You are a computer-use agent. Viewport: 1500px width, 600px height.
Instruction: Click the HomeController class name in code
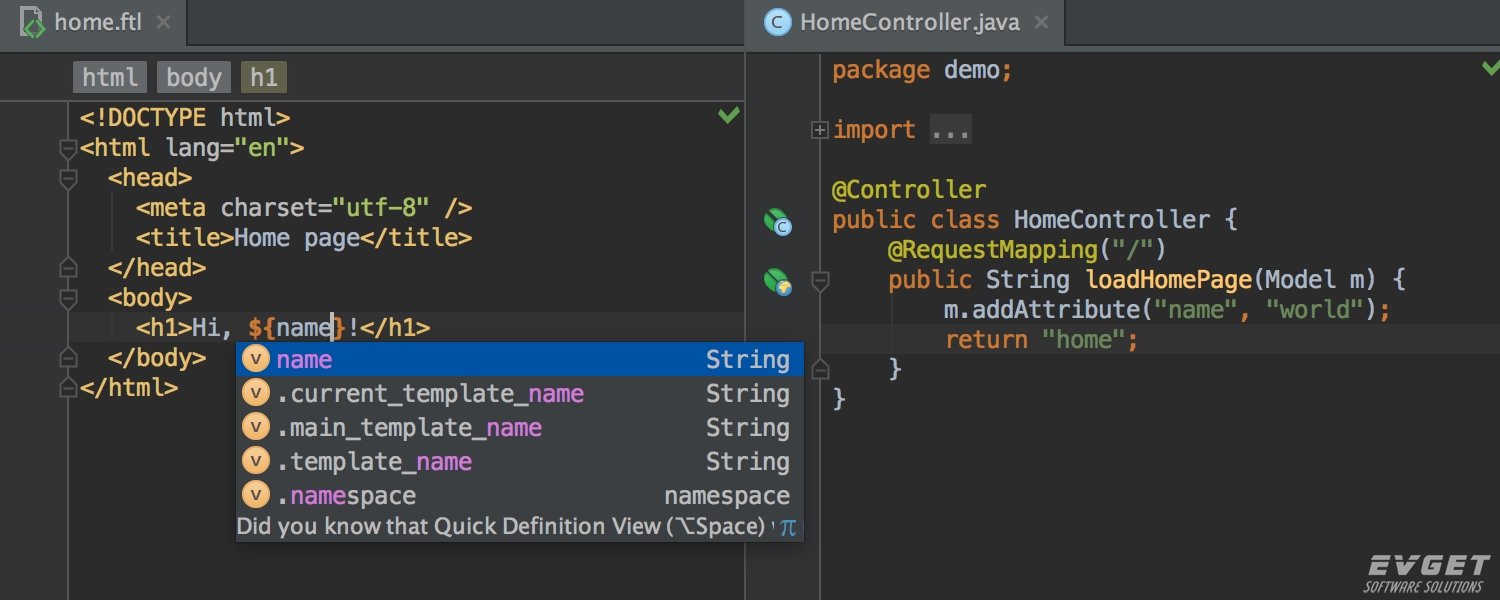click(1112, 220)
